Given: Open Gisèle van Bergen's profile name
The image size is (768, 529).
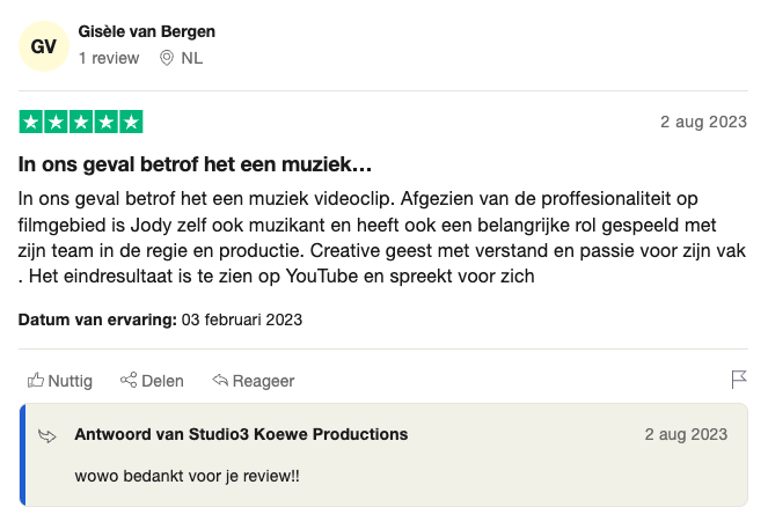Looking at the screenshot, I should click(x=146, y=31).
